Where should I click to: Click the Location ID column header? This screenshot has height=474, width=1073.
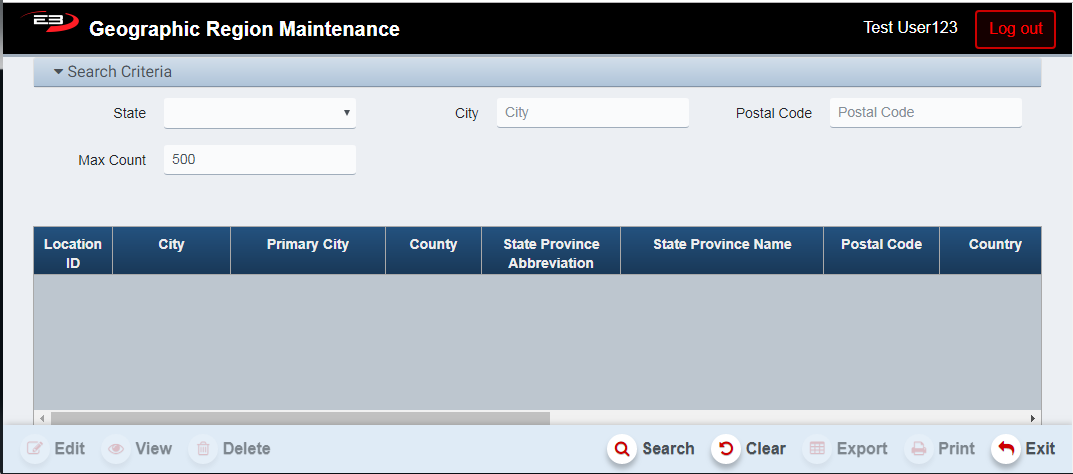click(x=73, y=253)
